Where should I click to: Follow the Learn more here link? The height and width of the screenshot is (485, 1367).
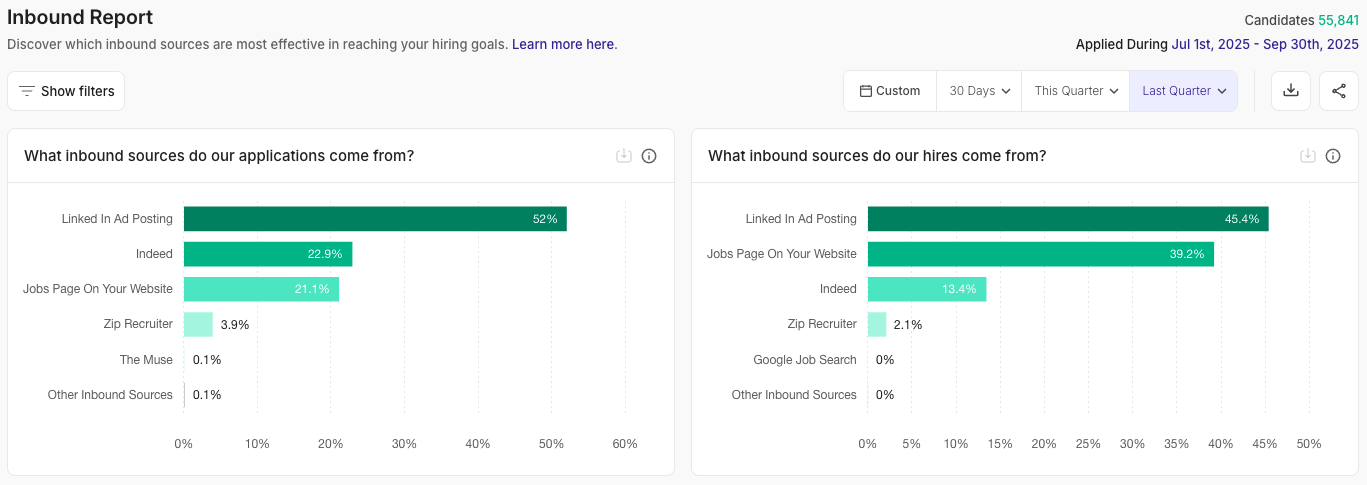tap(563, 44)
